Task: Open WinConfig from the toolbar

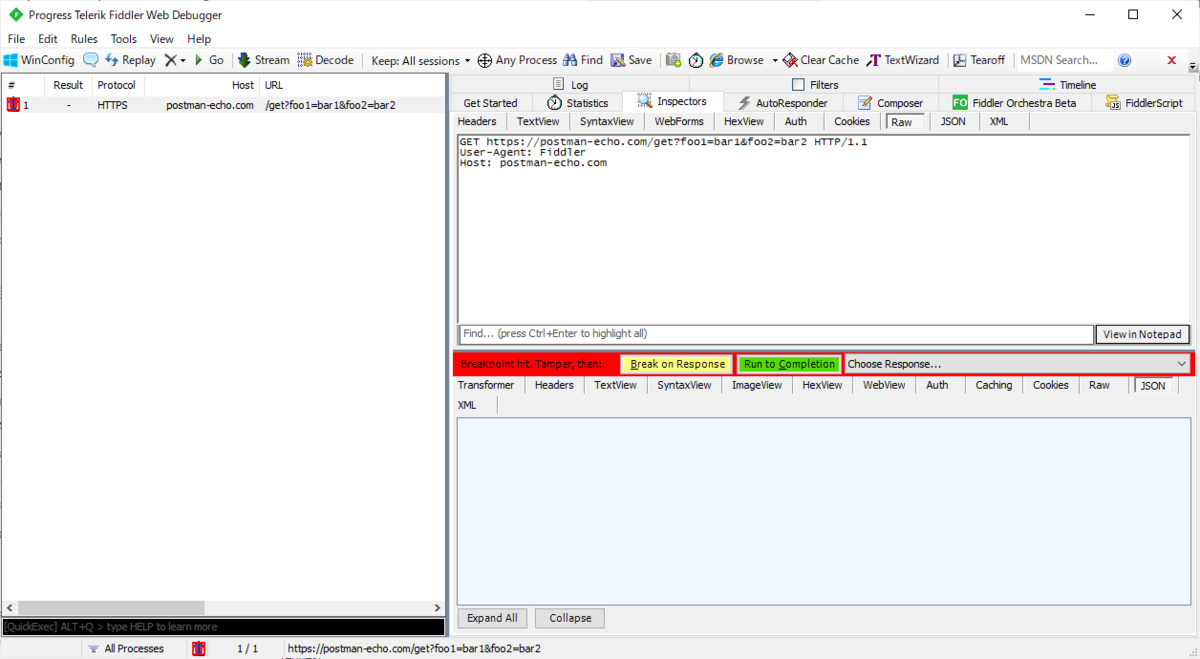Action: tap(40, 60)
